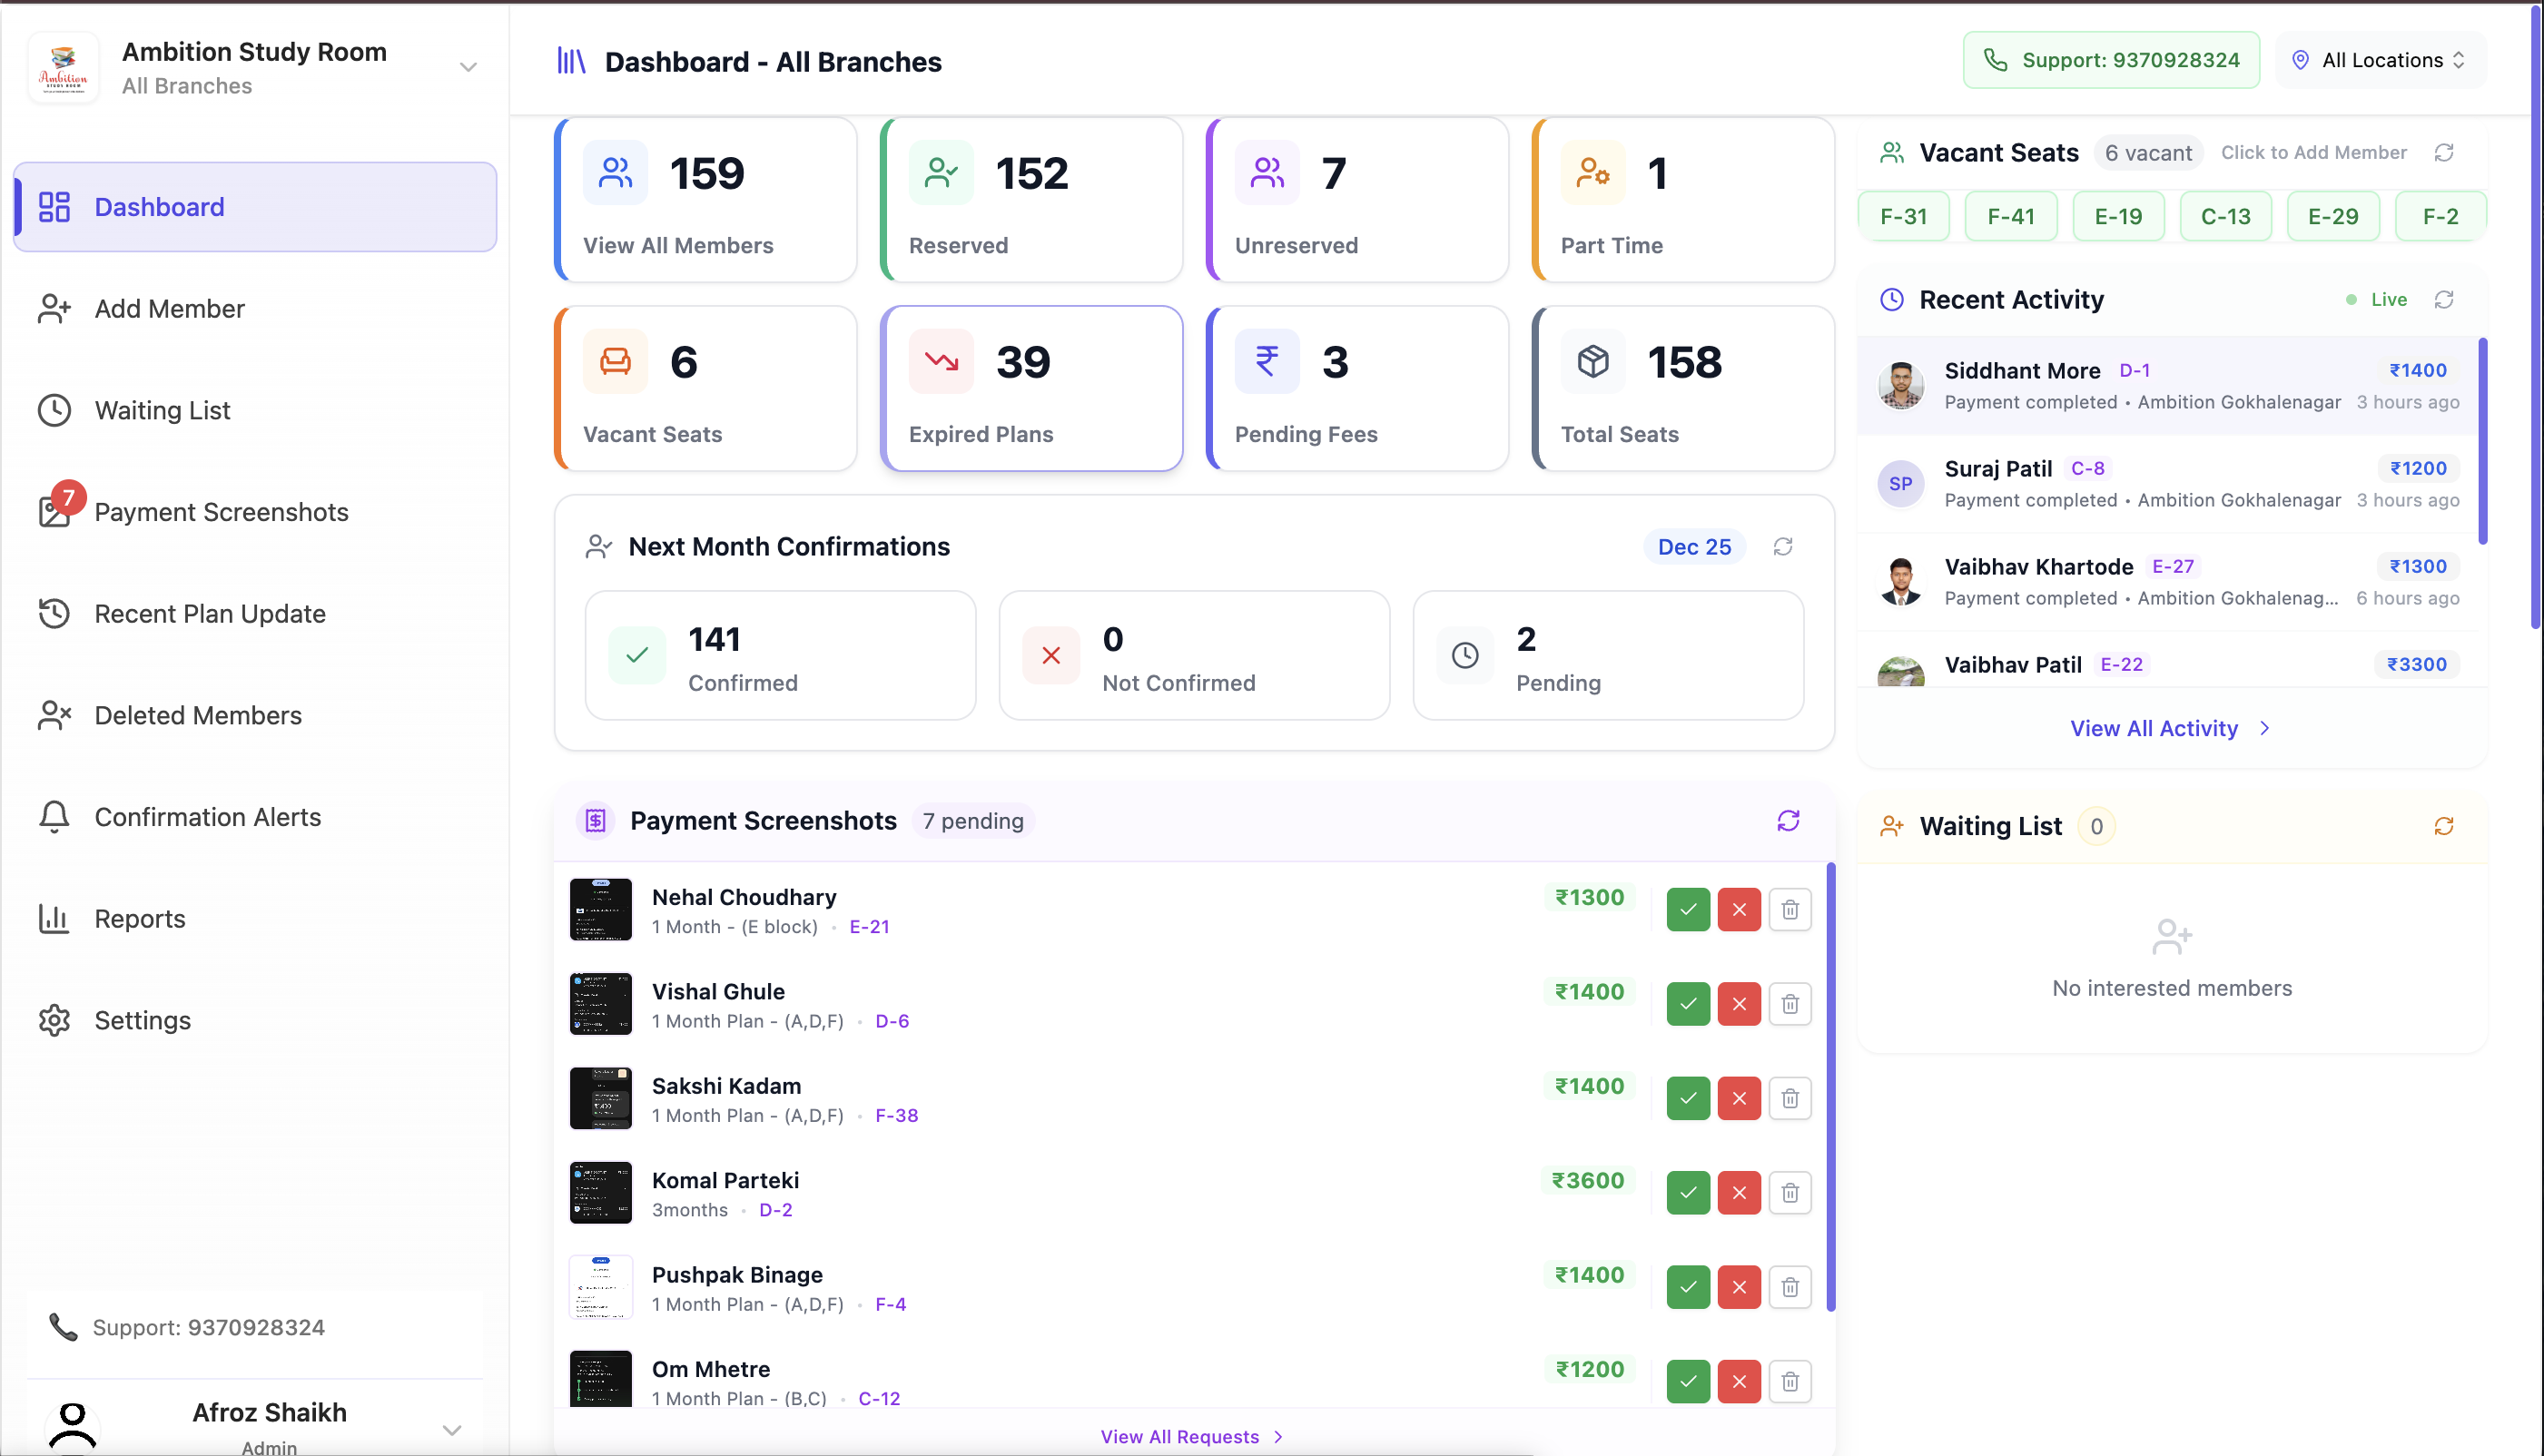This screenshot has height=1456, width=2544.
Task: Refresh the Payment Screenshots section
Action: click(1790, 821)
